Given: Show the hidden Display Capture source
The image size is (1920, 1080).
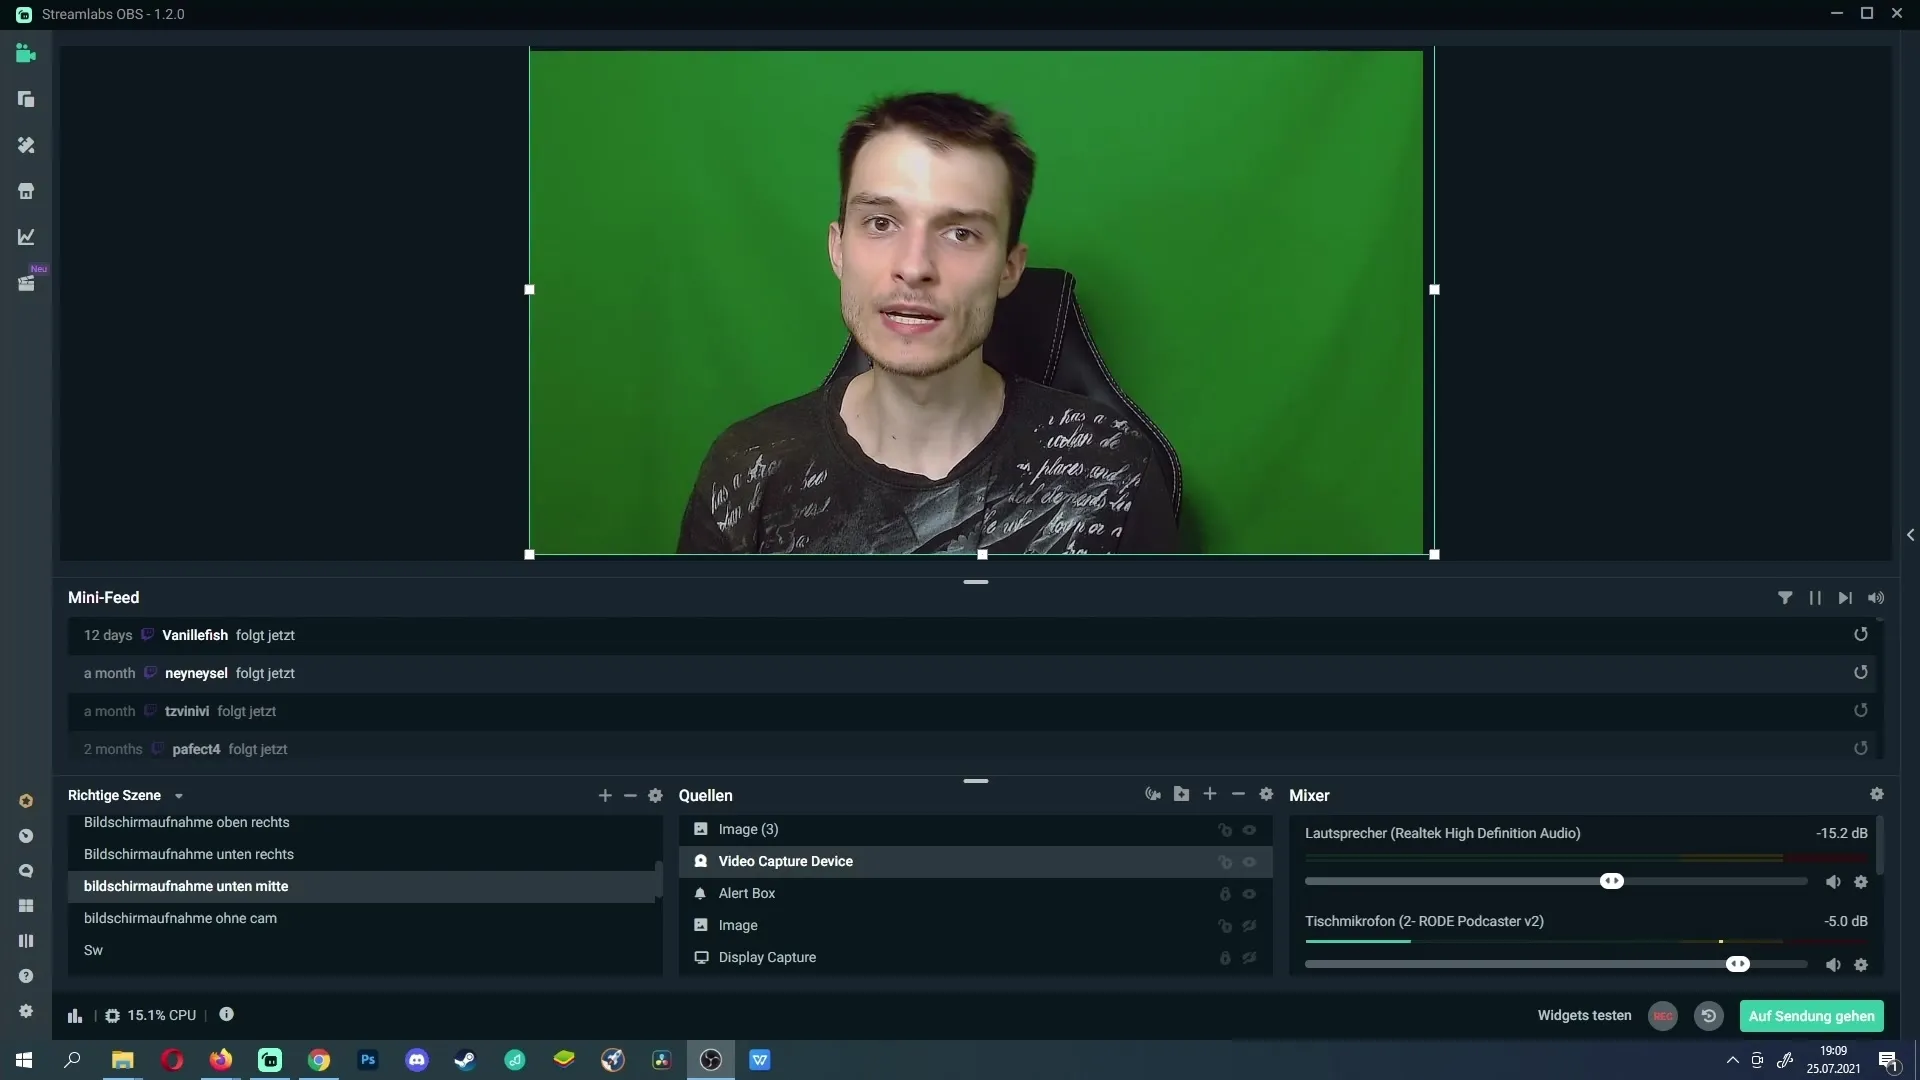Looking at the screenshot, I should pos(1249,958).
